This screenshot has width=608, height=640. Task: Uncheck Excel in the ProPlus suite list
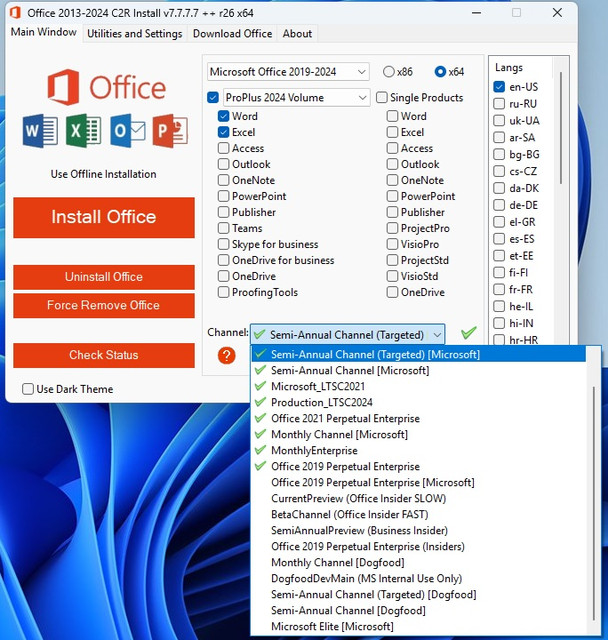223,132
